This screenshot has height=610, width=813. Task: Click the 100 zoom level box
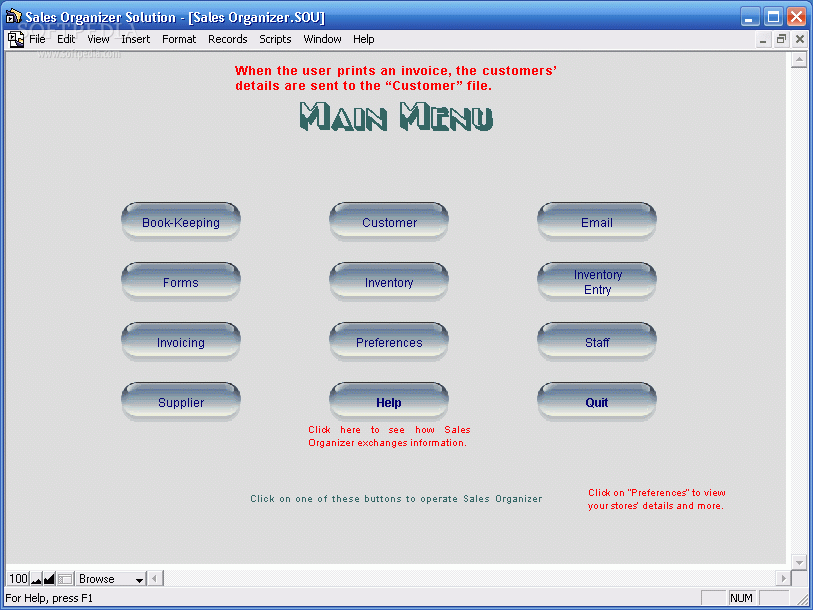click(18, 578)
